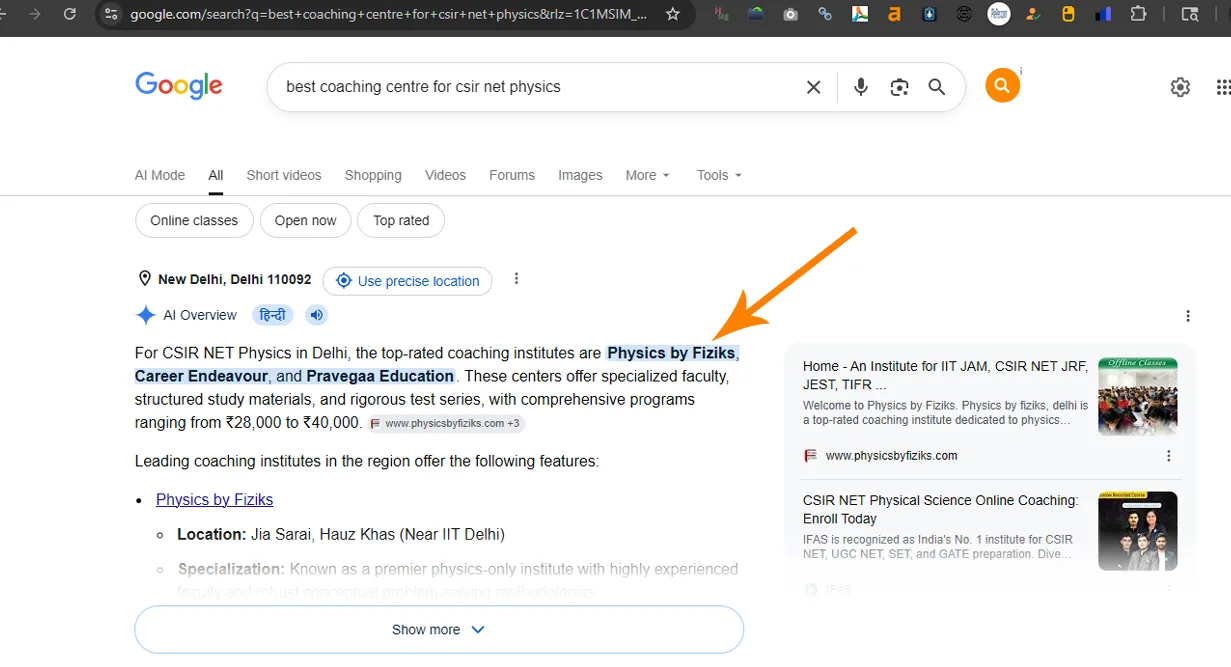Bookmark this page with the star icon
Image resolution: width=1231 pixels, height=667 pixels.
[x=673, y=14]
